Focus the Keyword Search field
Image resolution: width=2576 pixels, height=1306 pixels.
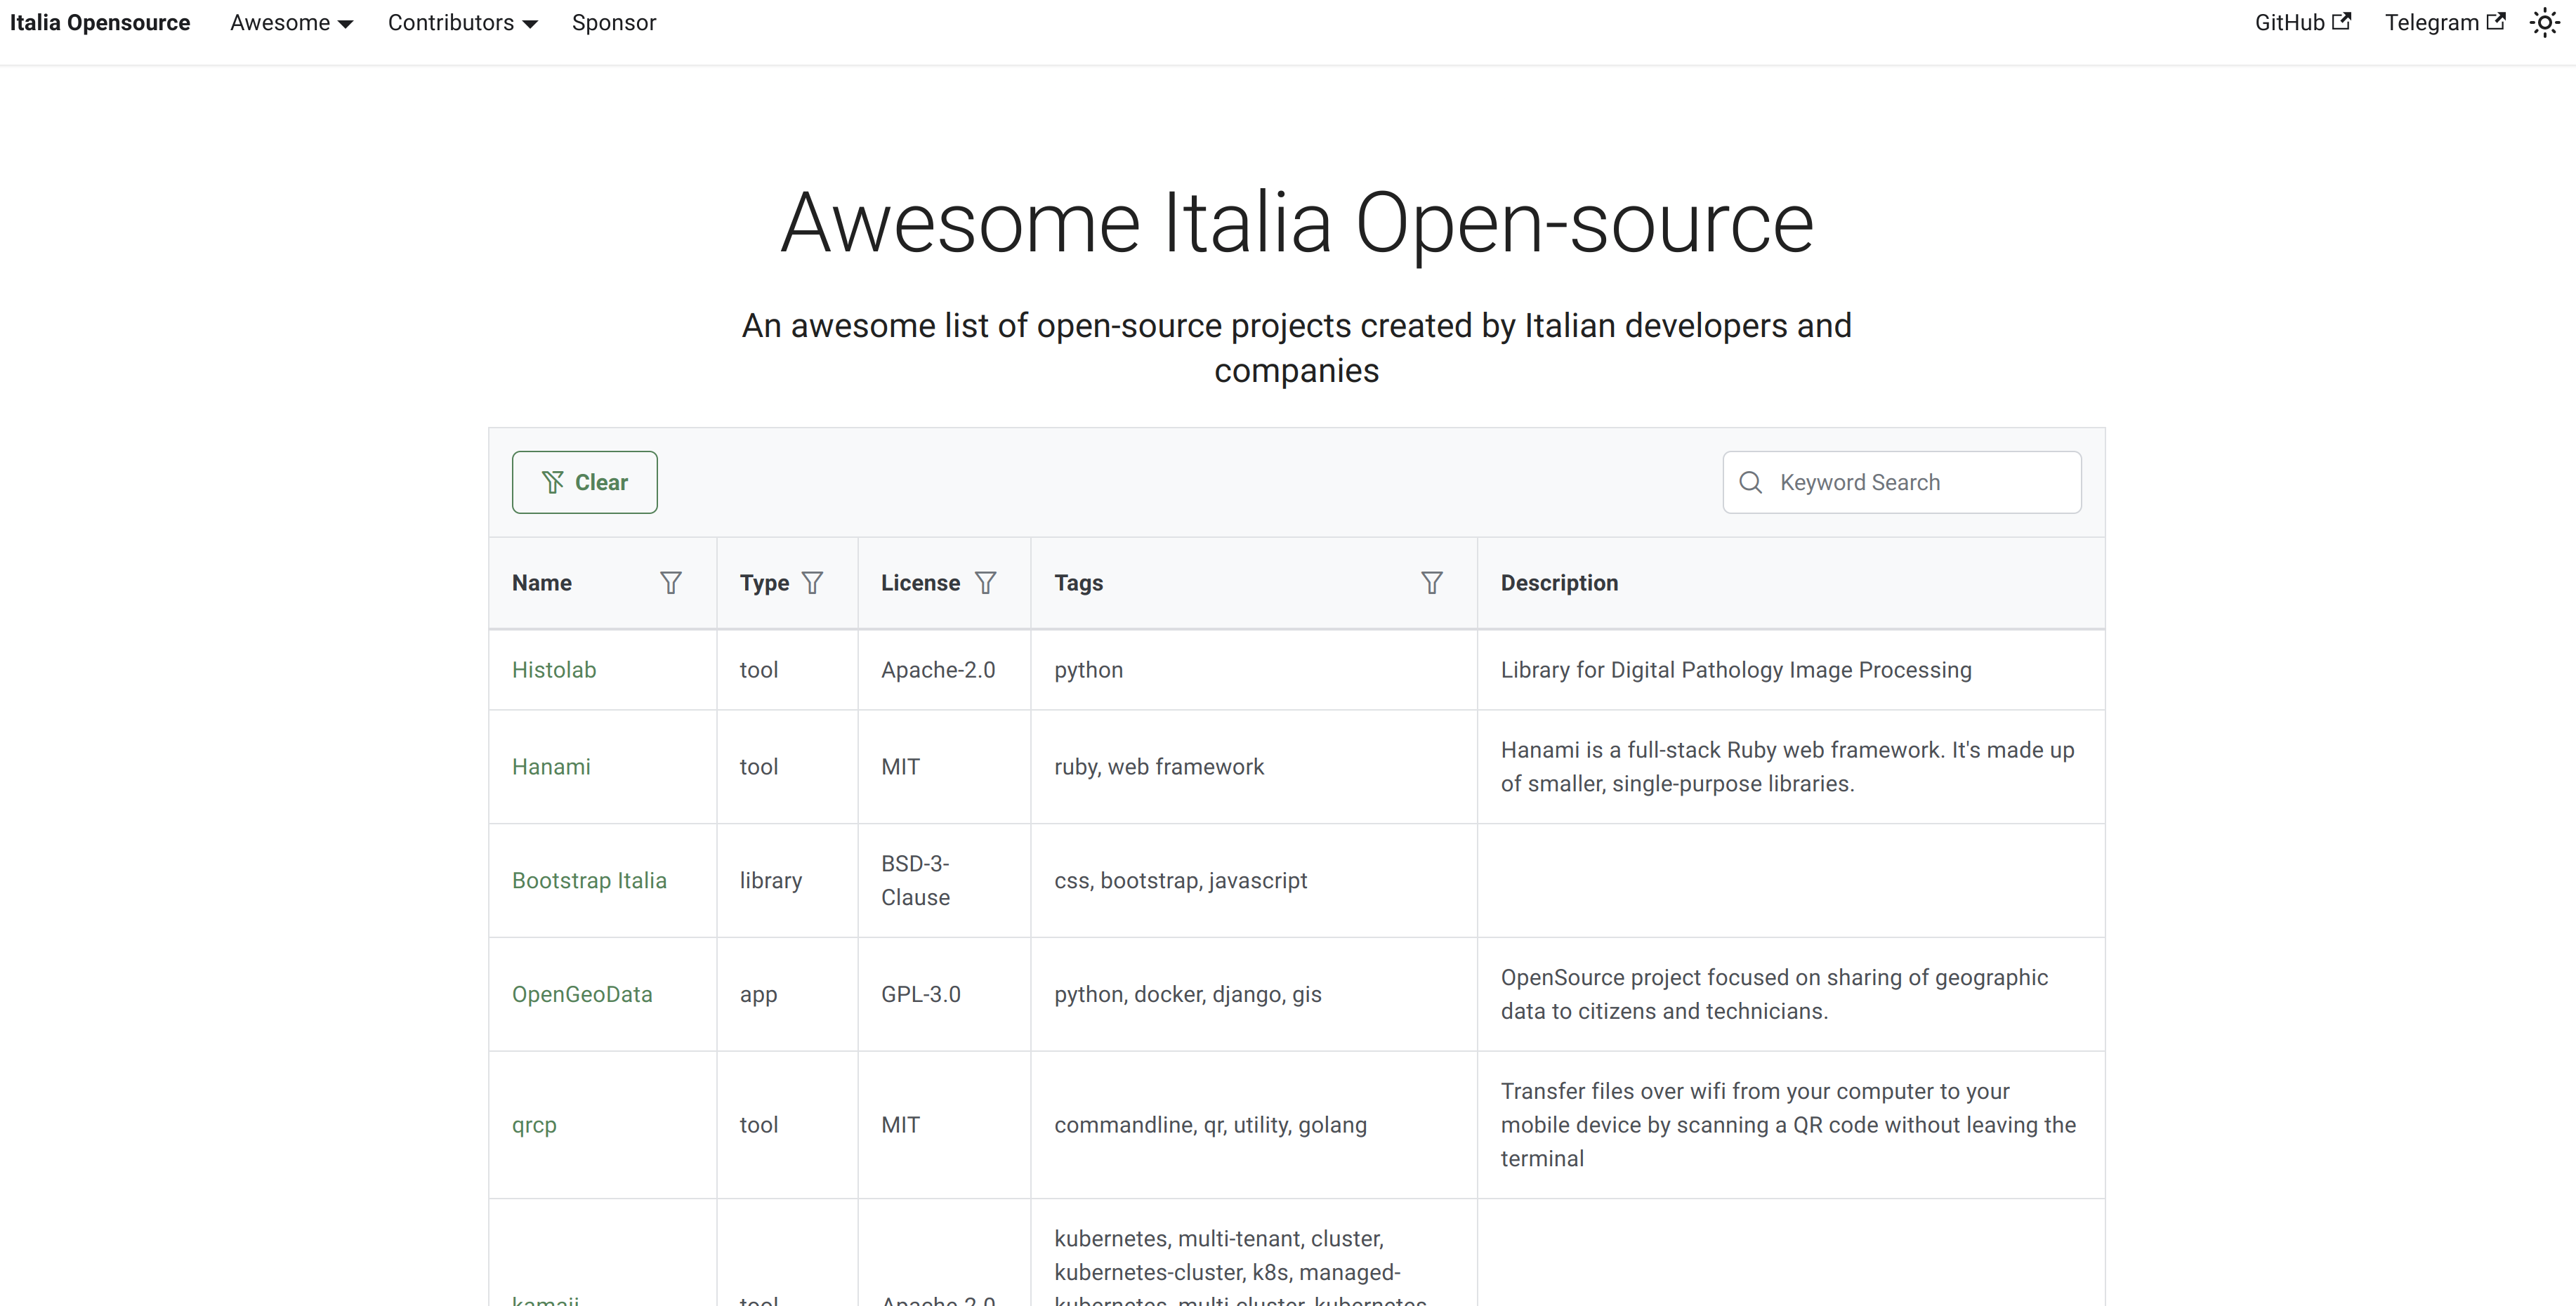pyautogui.click(x=1902, y=482)
